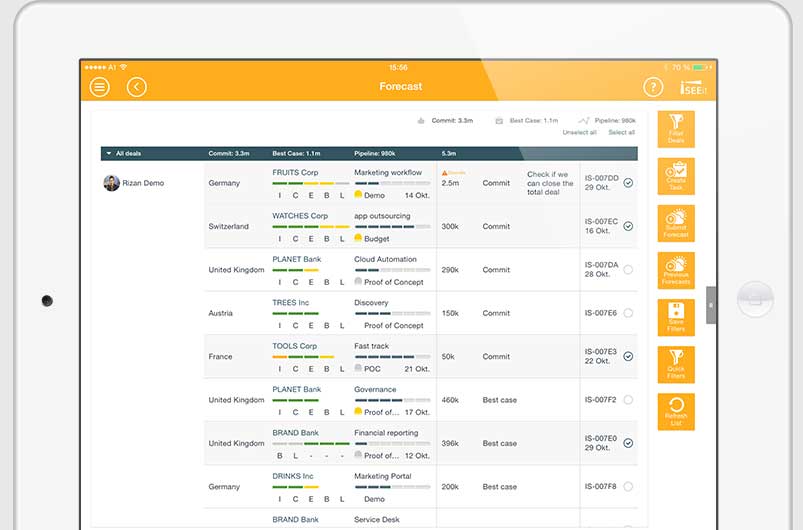This screenshot has width=803, height=530.
Task: Click the 2.5m amount for FRUITS Corp
Action: (x=450, y=183)
